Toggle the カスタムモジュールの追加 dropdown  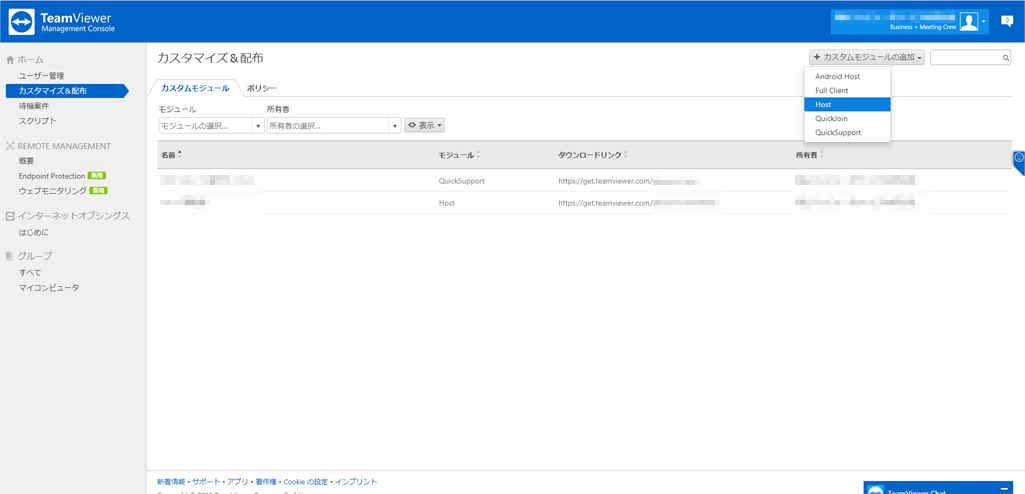[x=867, y=58]
